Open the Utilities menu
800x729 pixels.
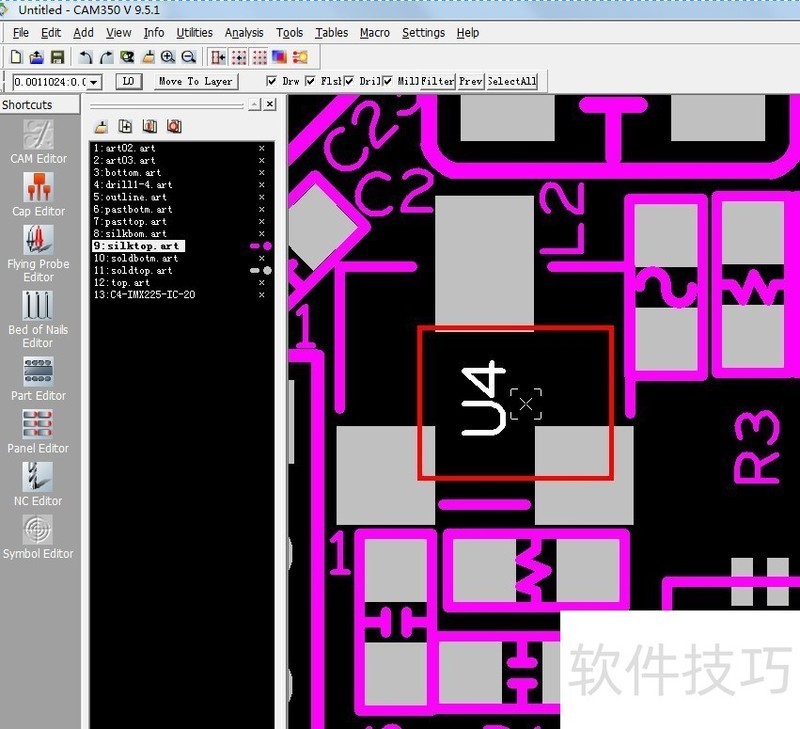194,33
